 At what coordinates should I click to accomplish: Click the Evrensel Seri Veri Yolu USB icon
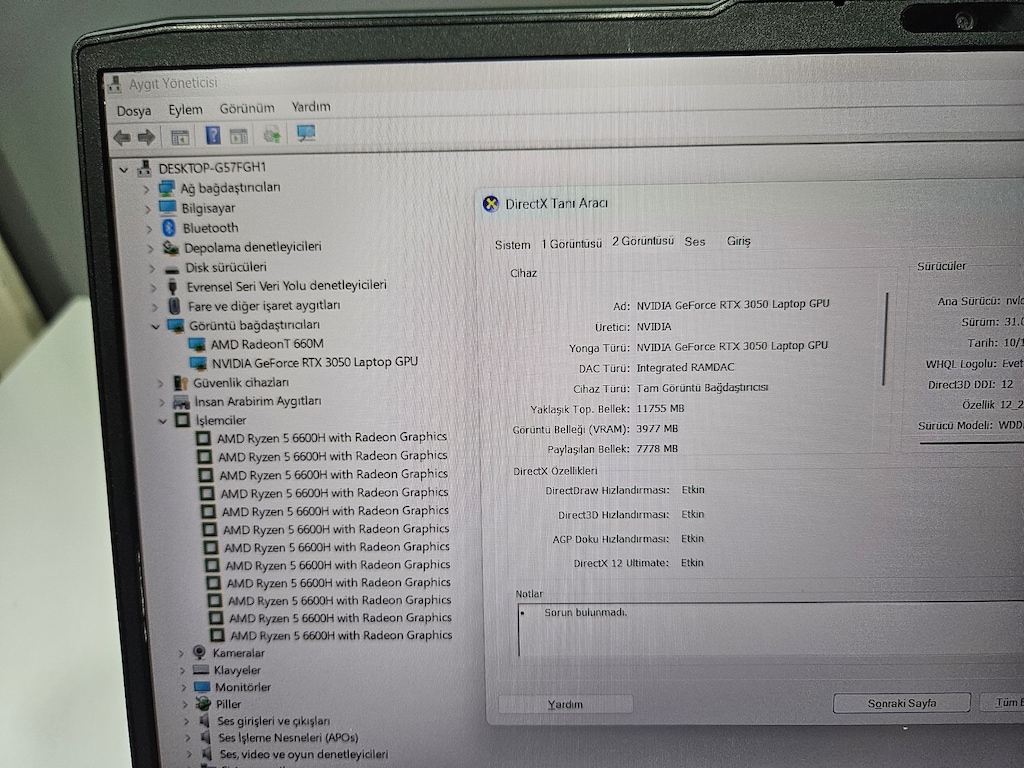173,287
